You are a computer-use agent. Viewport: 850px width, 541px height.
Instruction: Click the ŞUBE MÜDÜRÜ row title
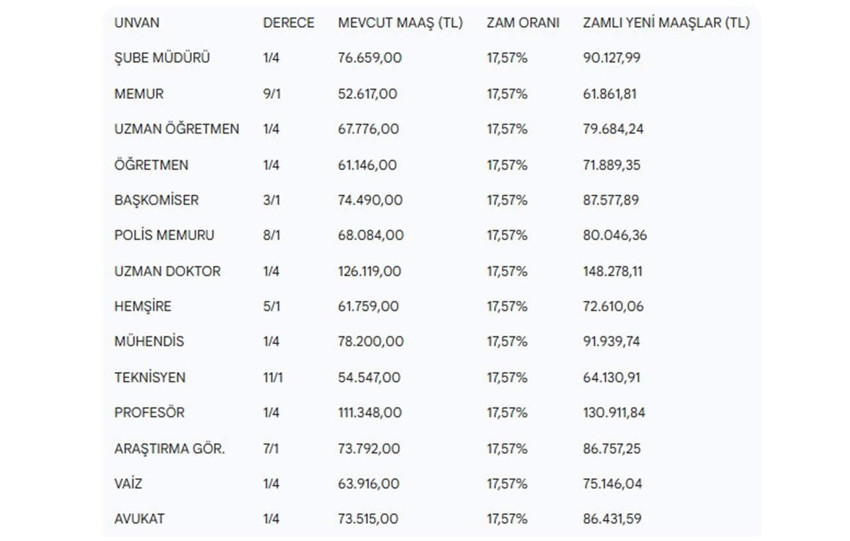point(162,58)
